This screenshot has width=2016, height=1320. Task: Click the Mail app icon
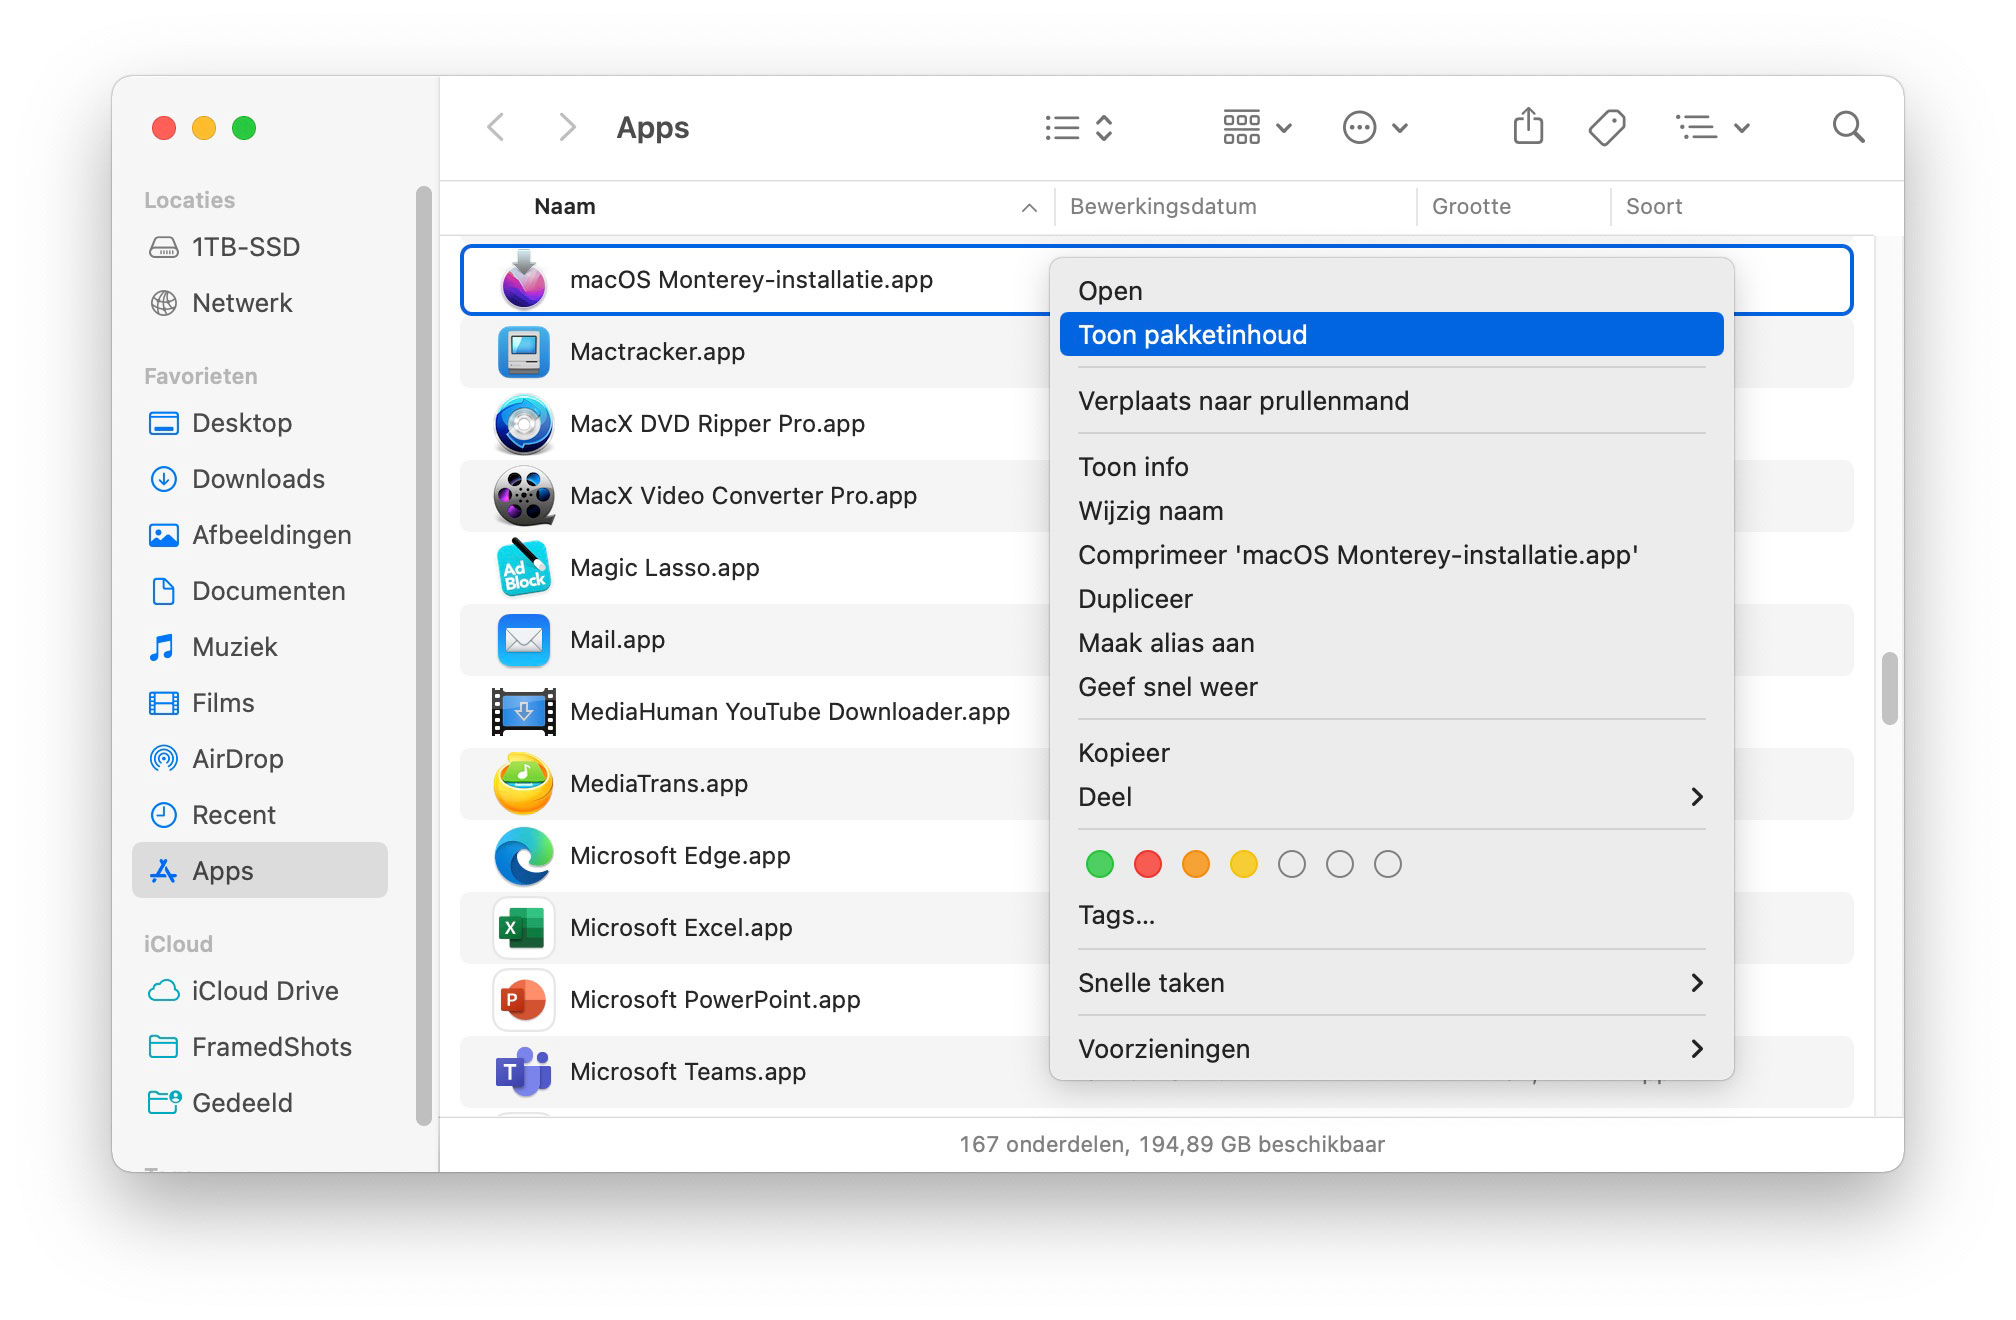pyautogui.click(x=523, y=640)
